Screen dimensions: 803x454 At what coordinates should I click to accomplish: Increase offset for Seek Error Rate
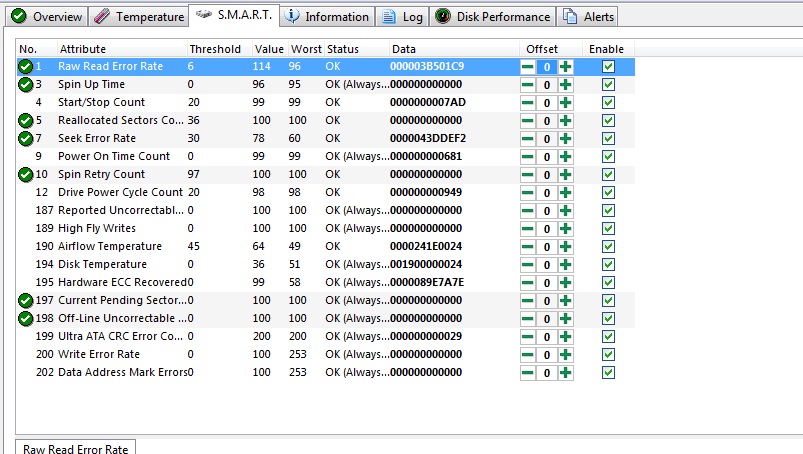tap(565, 139)
